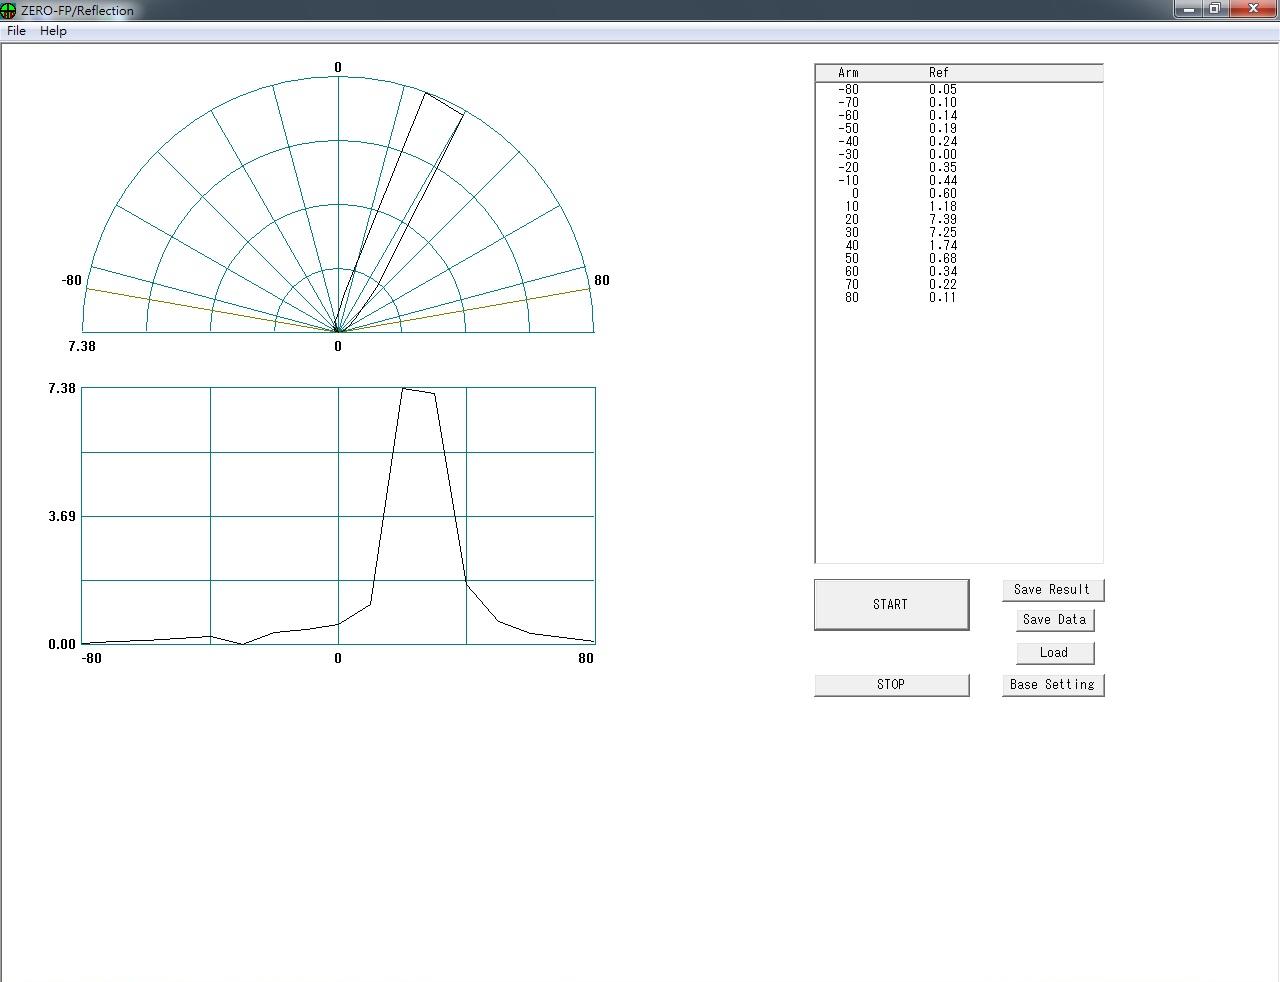Select the row with Ref value 0.11
Image resolution: width=1280 pixels, height=982 pixels.
point(942,298)
